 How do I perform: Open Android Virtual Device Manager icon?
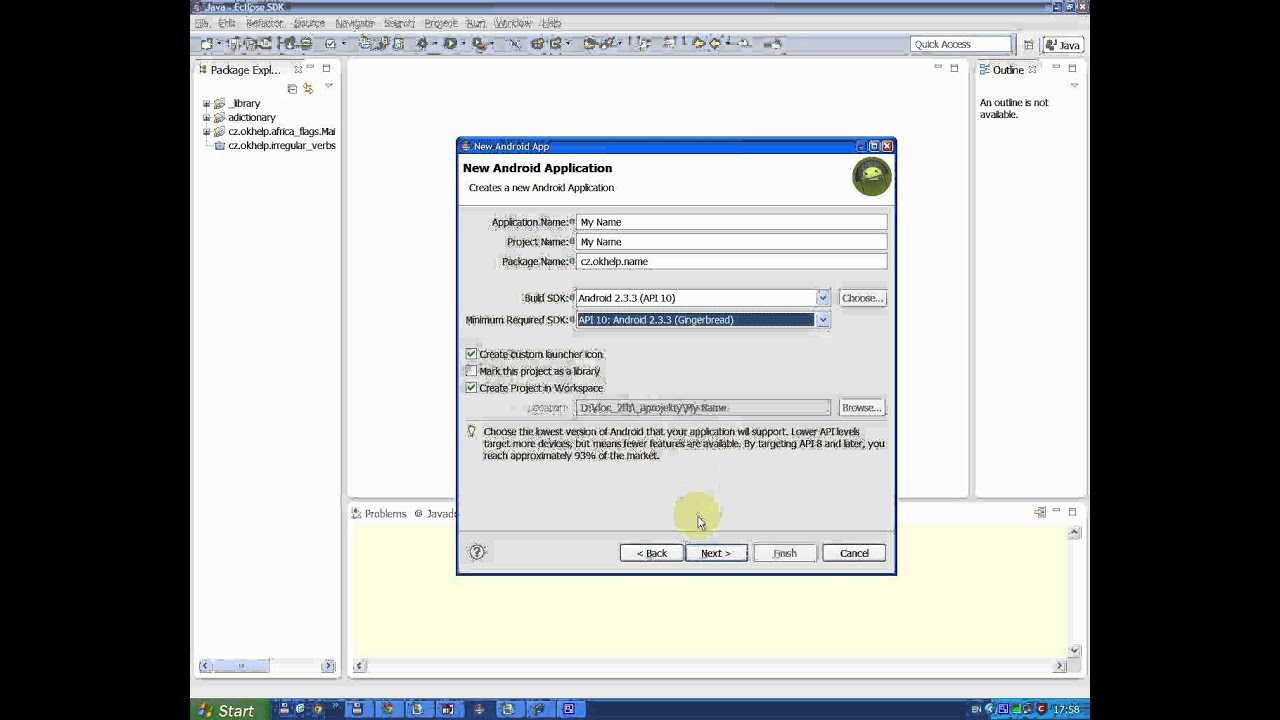tap(305, 44)
